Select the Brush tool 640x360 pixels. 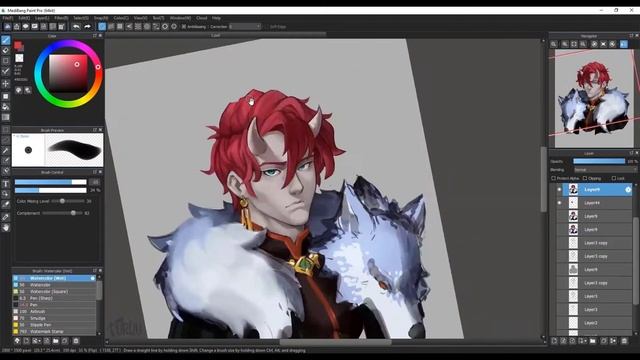pyautogui.click(x=6, y=40)
